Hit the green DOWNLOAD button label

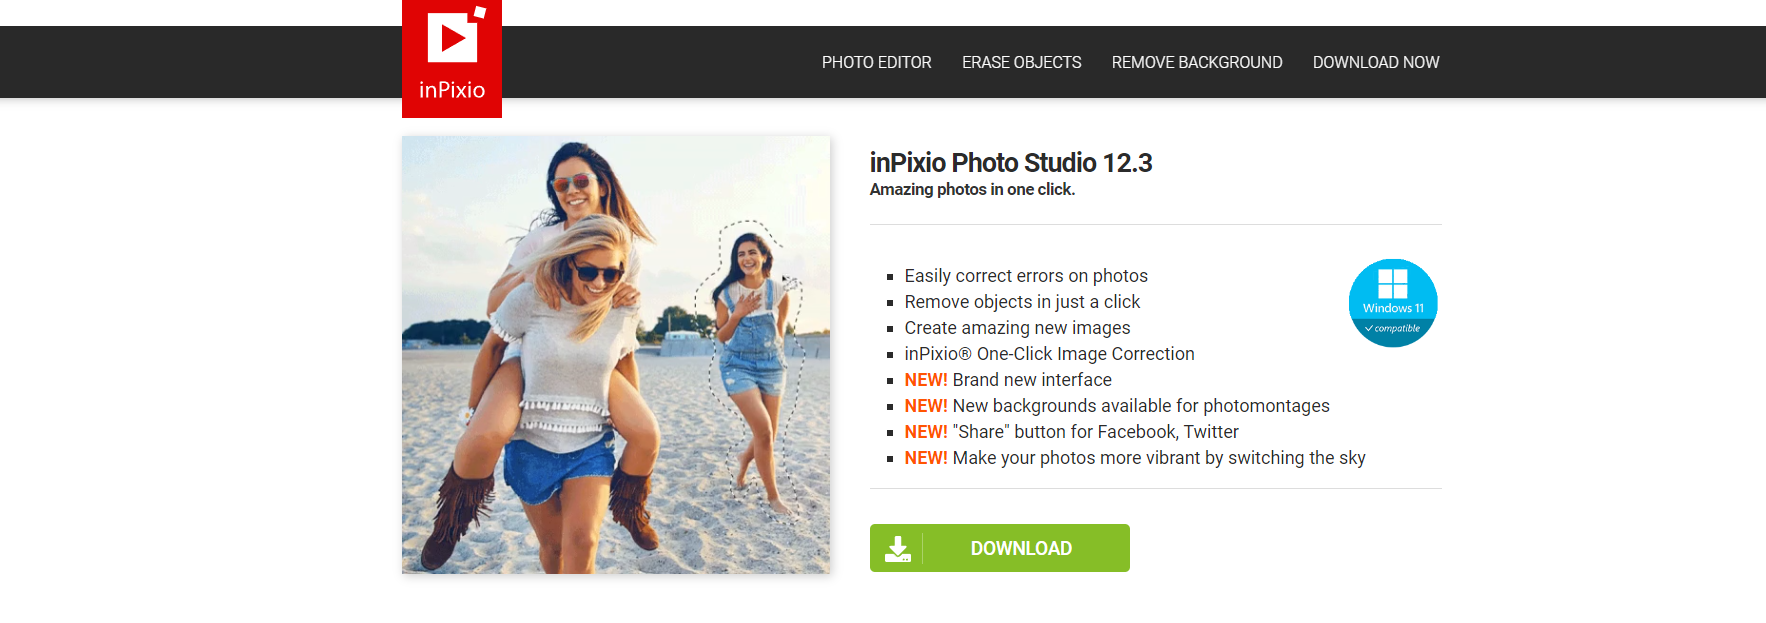(1021, 548)
